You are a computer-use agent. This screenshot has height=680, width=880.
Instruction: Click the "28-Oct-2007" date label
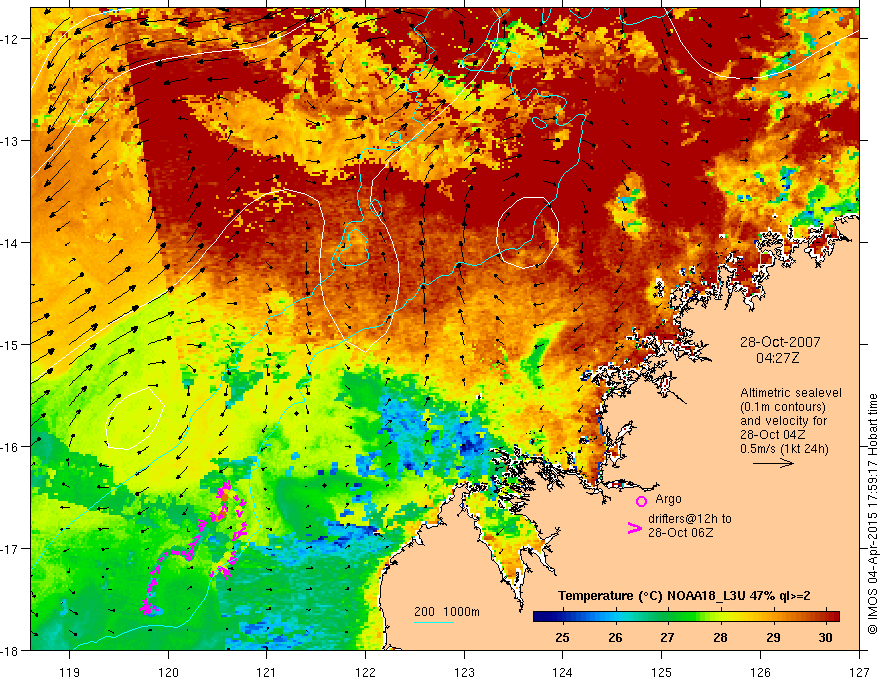780,342
